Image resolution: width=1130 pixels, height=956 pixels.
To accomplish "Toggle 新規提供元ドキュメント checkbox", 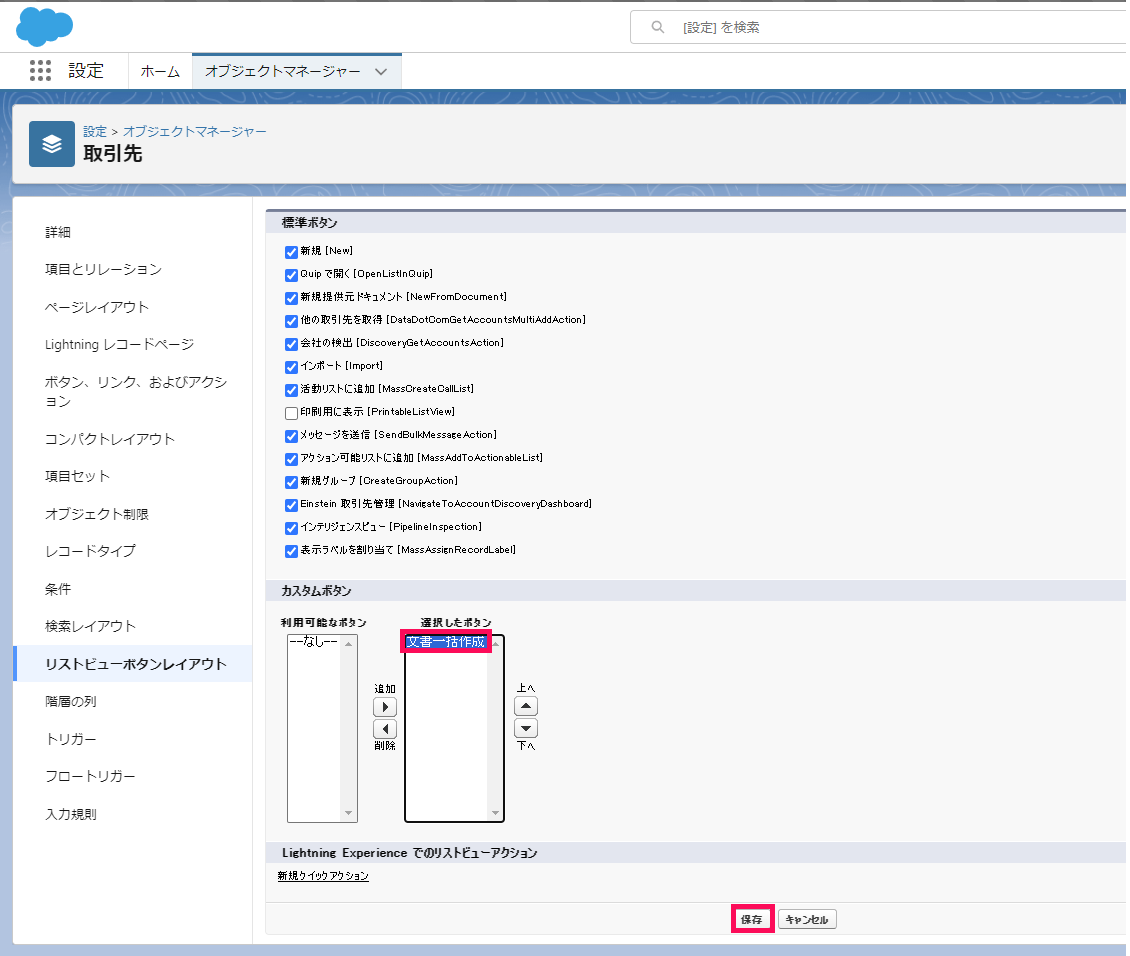I will (x=291, y=298).
